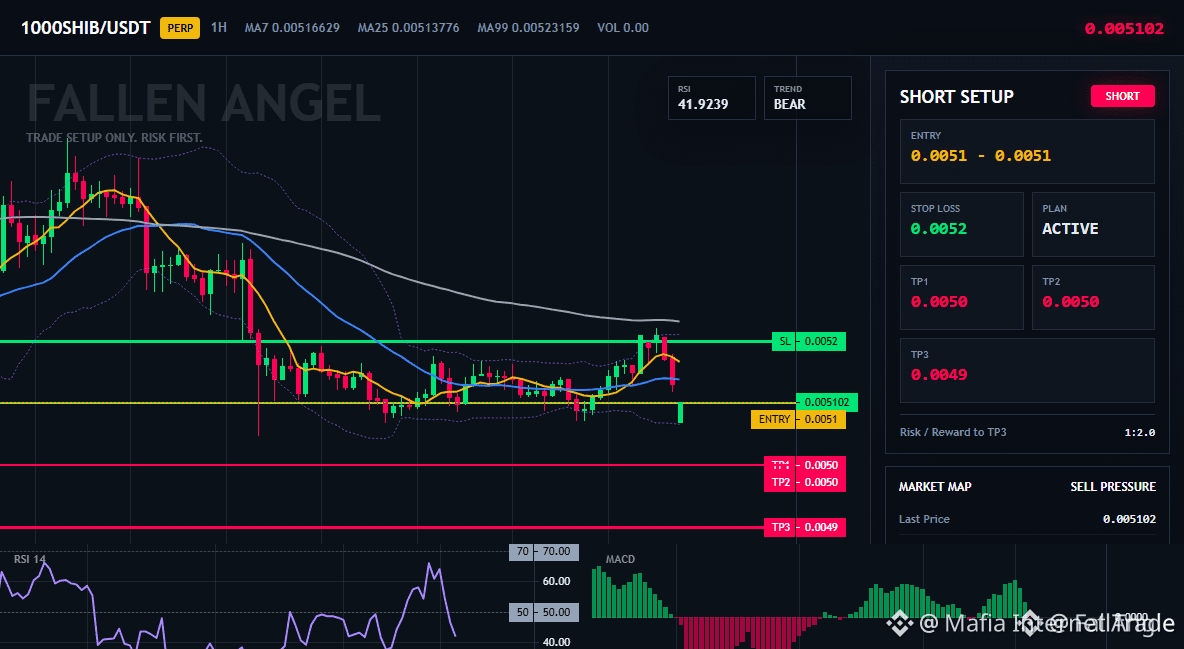Click the MA7 0.00516629 indicator label
The height and width of the screenshot is (649, 1184).
coord(292,28)
